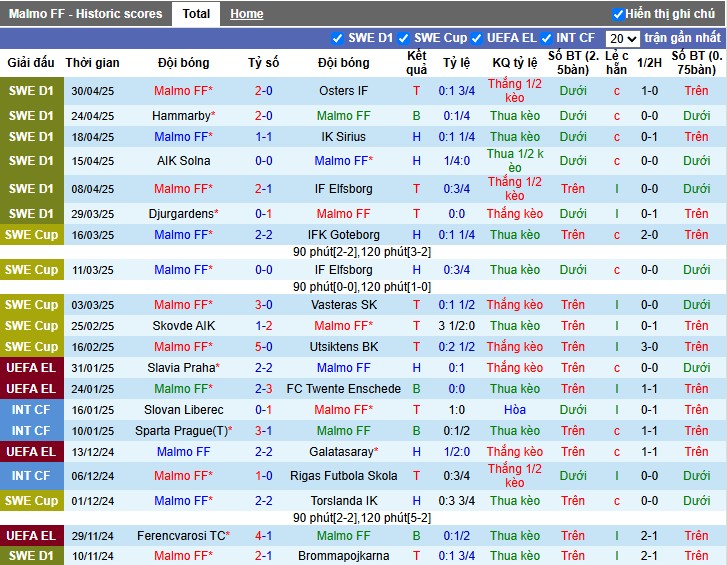The image size is (727, 565).
Task: Open AIK Solna team link
Action: 184,161
